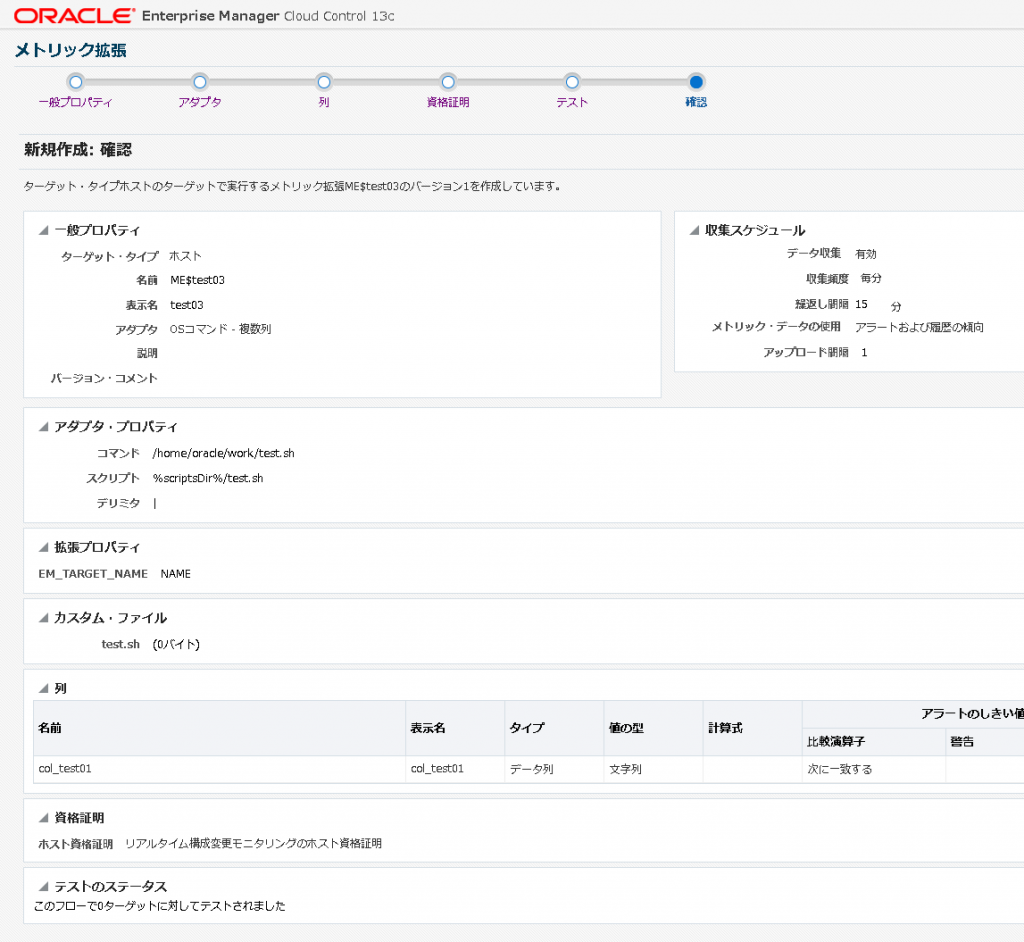Collapse the 列 section

pos(44,689)
